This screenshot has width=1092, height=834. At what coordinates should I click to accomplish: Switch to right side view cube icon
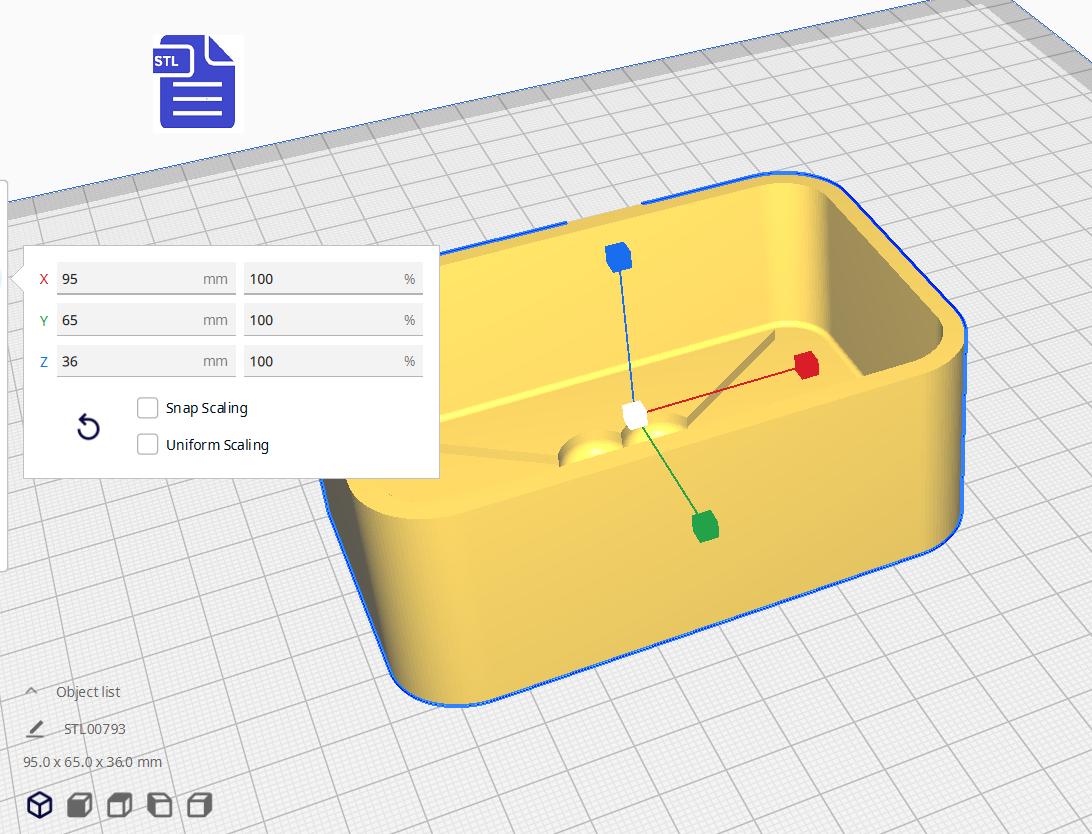click(200, 805)
